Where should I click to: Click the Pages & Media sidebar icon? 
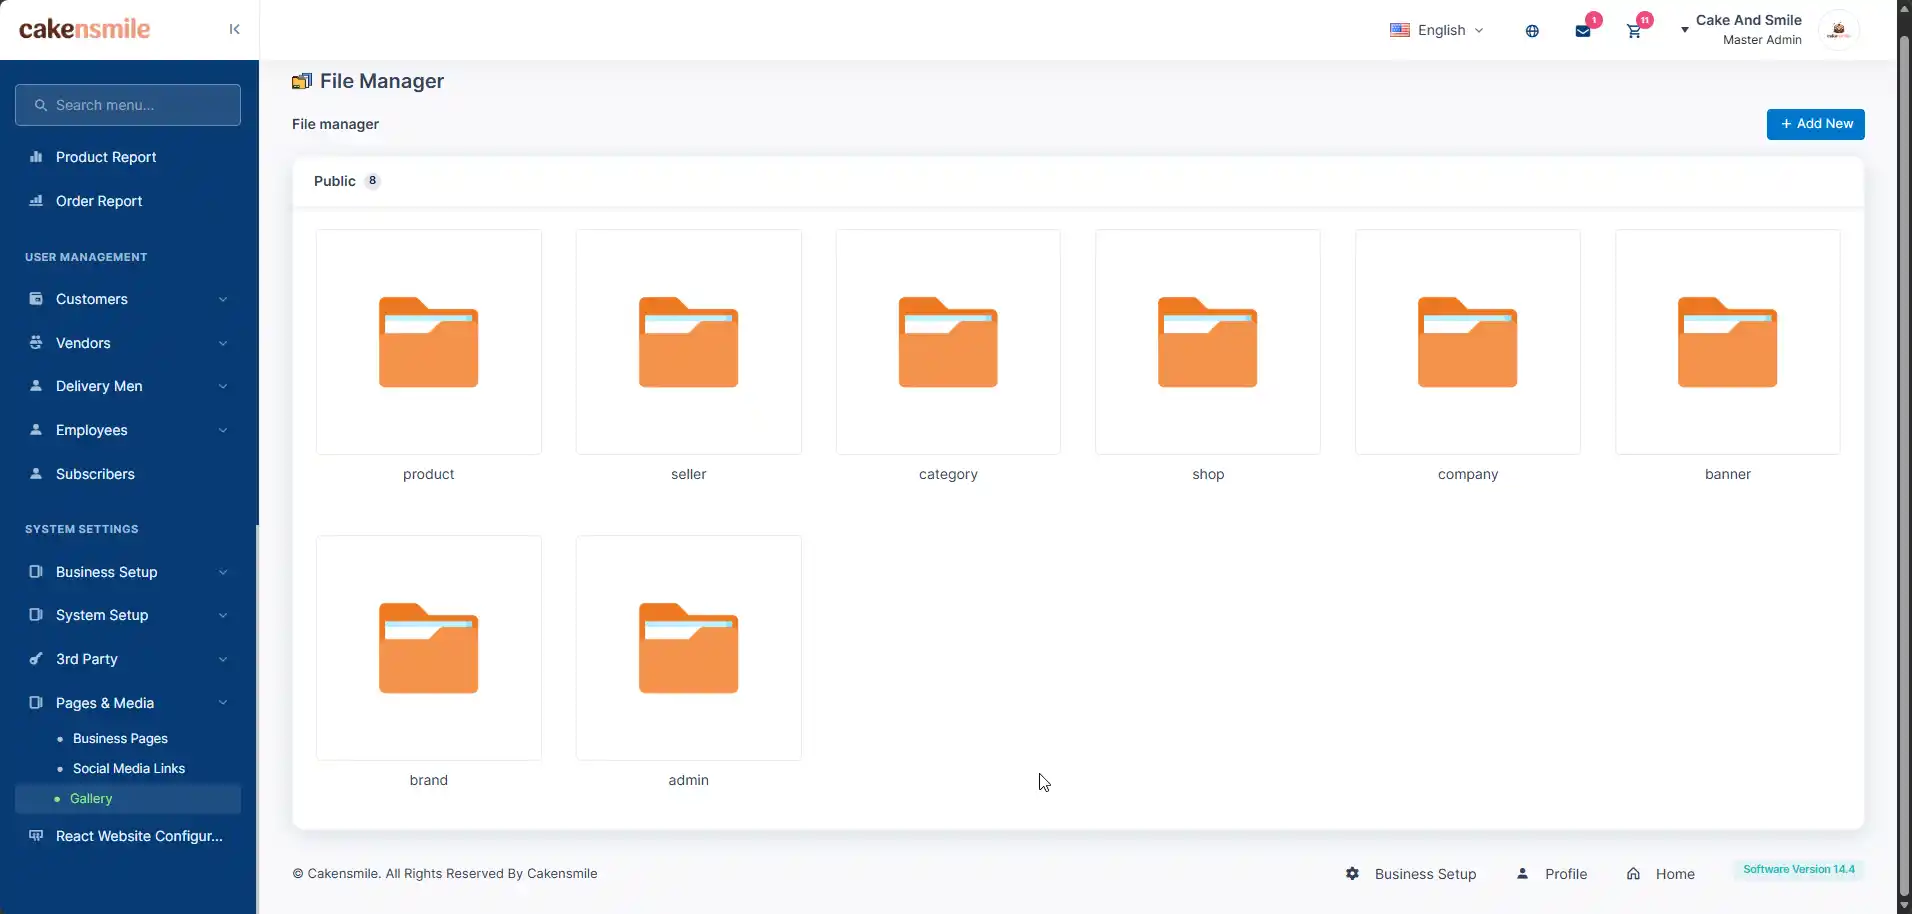36,703
